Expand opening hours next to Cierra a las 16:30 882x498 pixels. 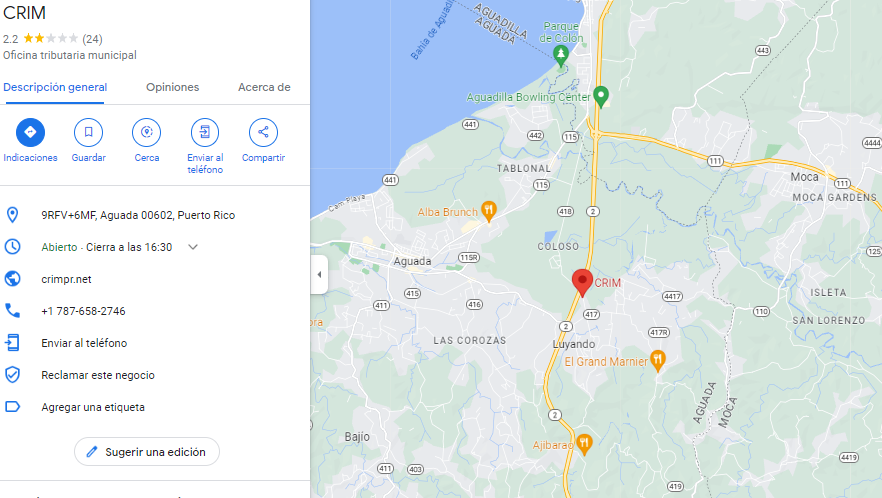193,247
